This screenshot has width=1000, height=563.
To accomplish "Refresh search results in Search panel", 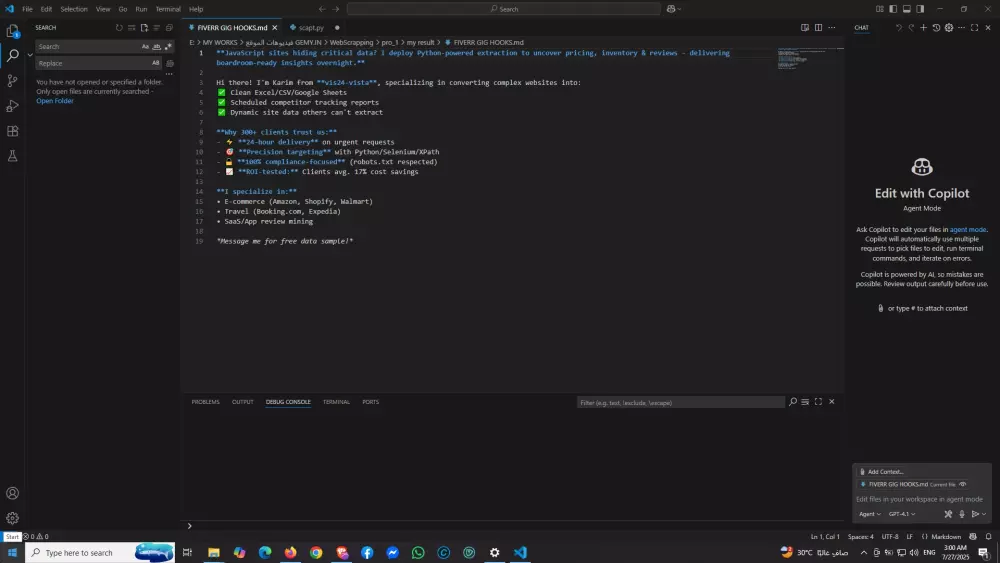I will [119, 27].
